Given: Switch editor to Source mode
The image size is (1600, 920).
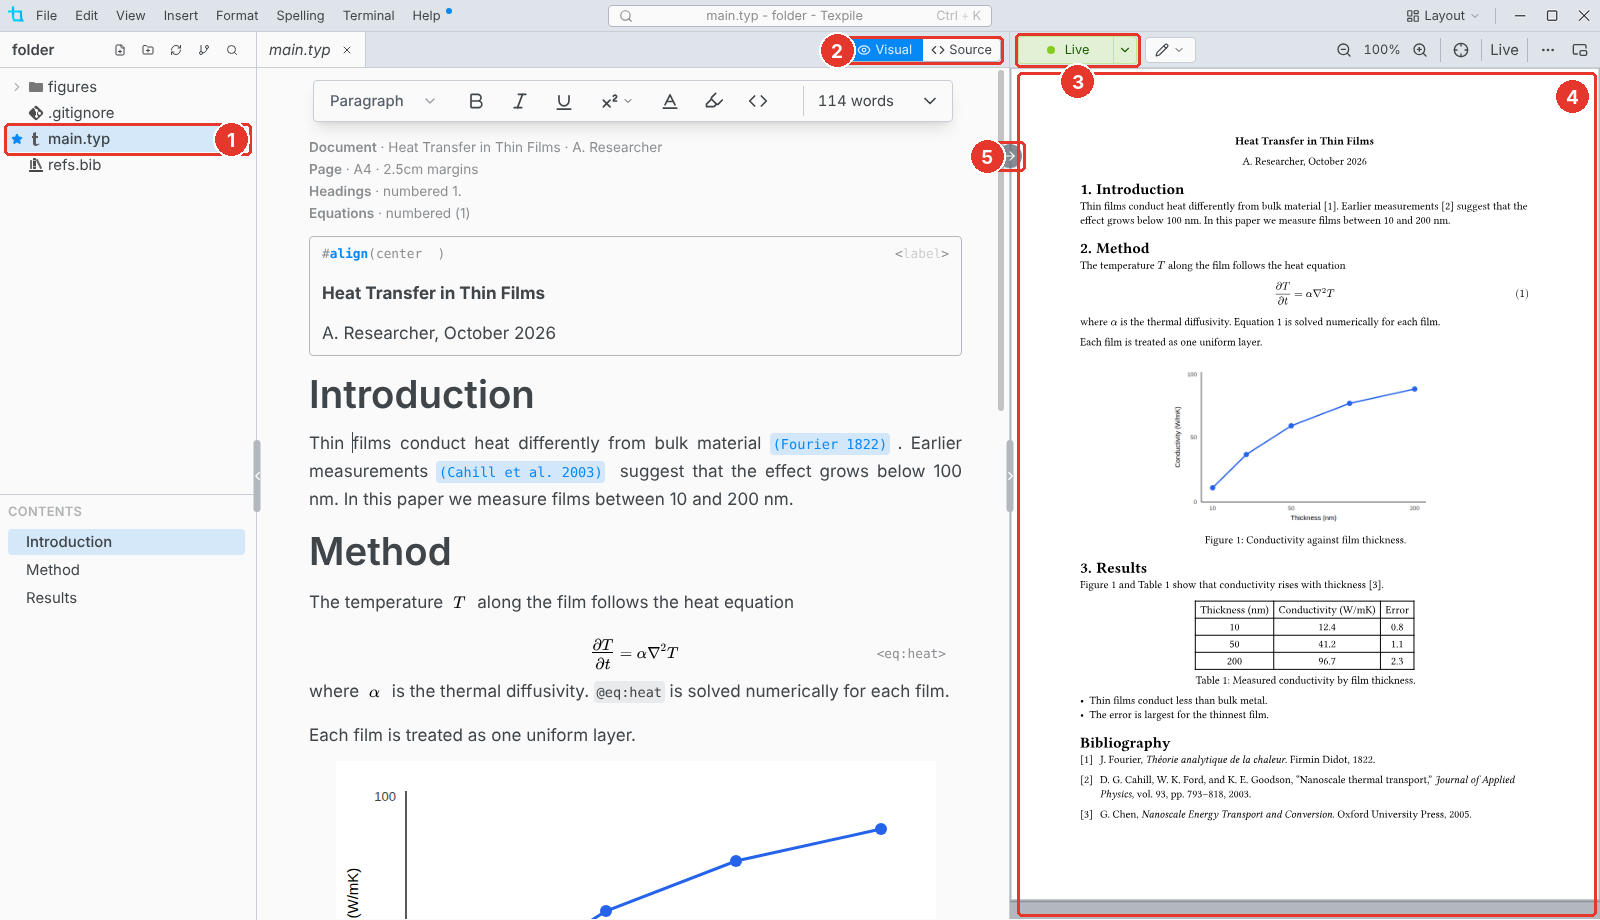Looking at the screenshot, I should tap(961, 50).
